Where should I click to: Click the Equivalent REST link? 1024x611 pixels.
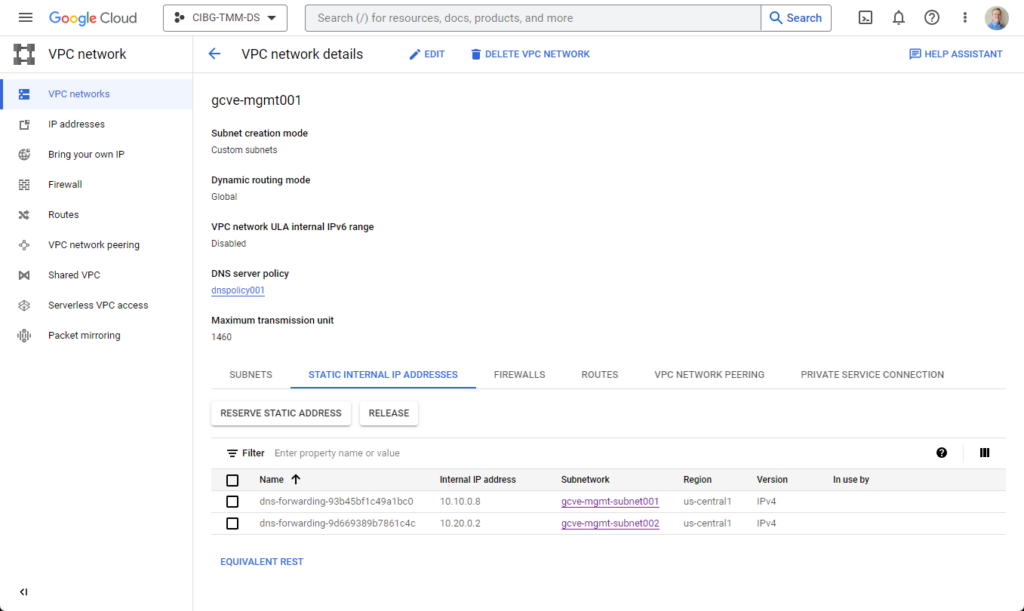point(262,561)
